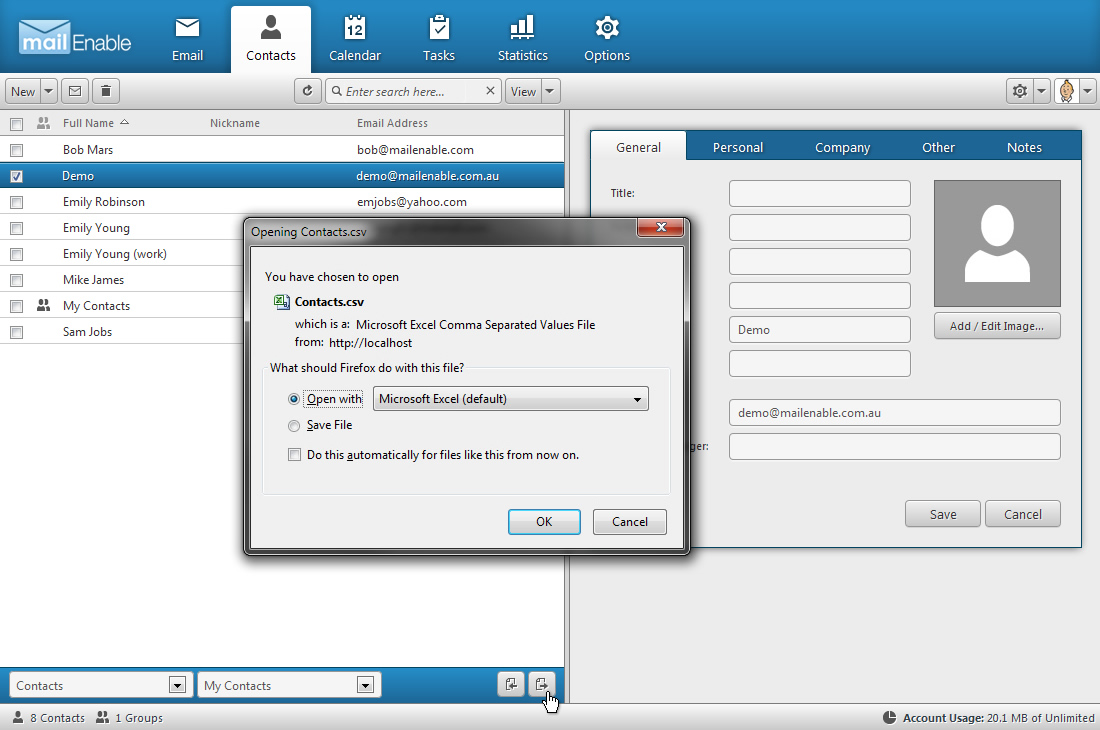Open the toolbar settings gear
1100x730 pixels.
1020,91
